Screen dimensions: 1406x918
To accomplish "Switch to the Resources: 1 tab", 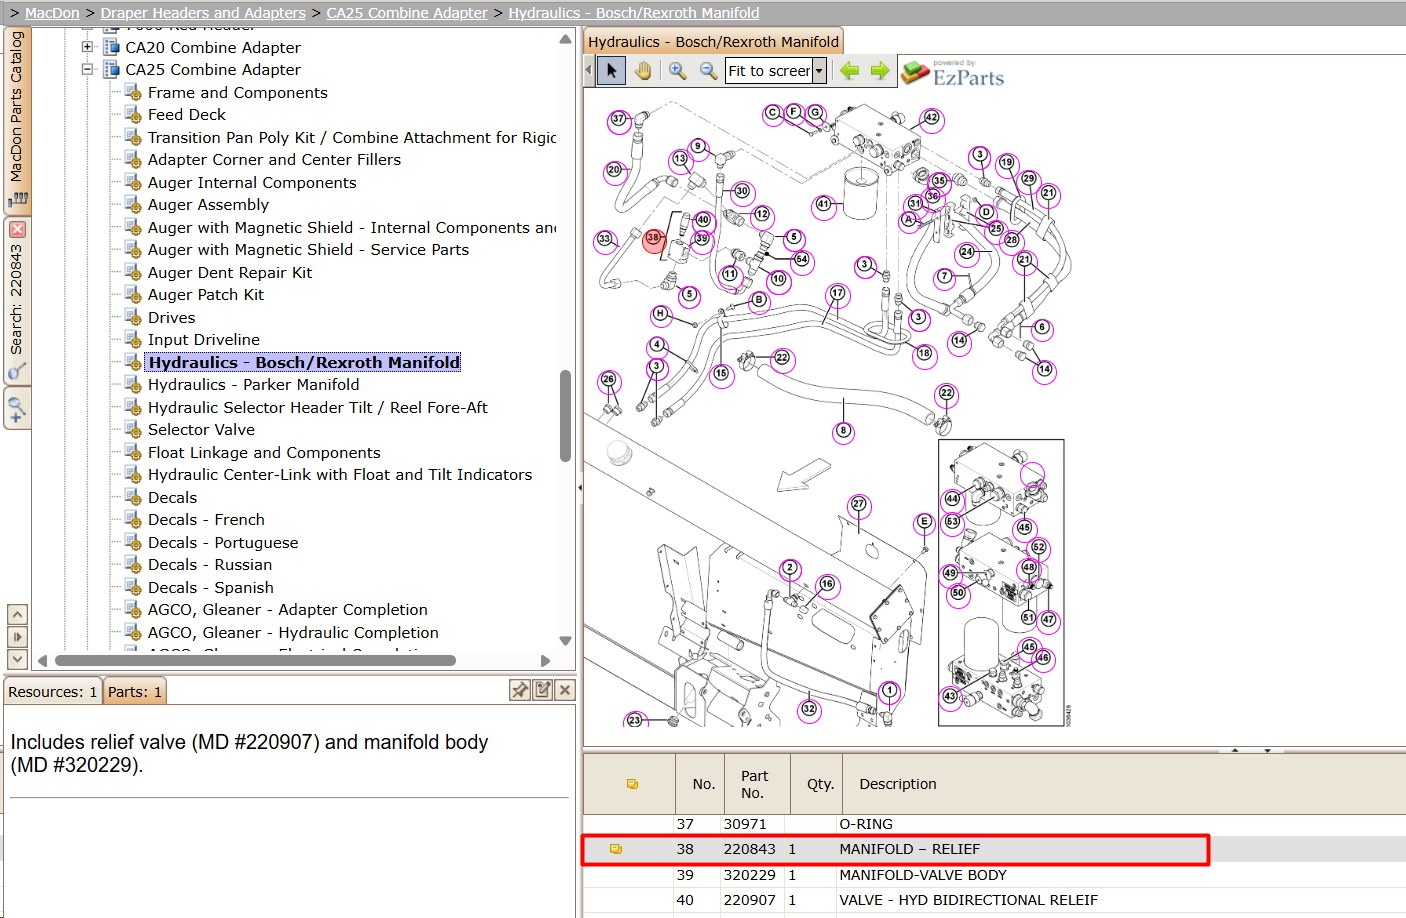I will [x=52, y=692].
